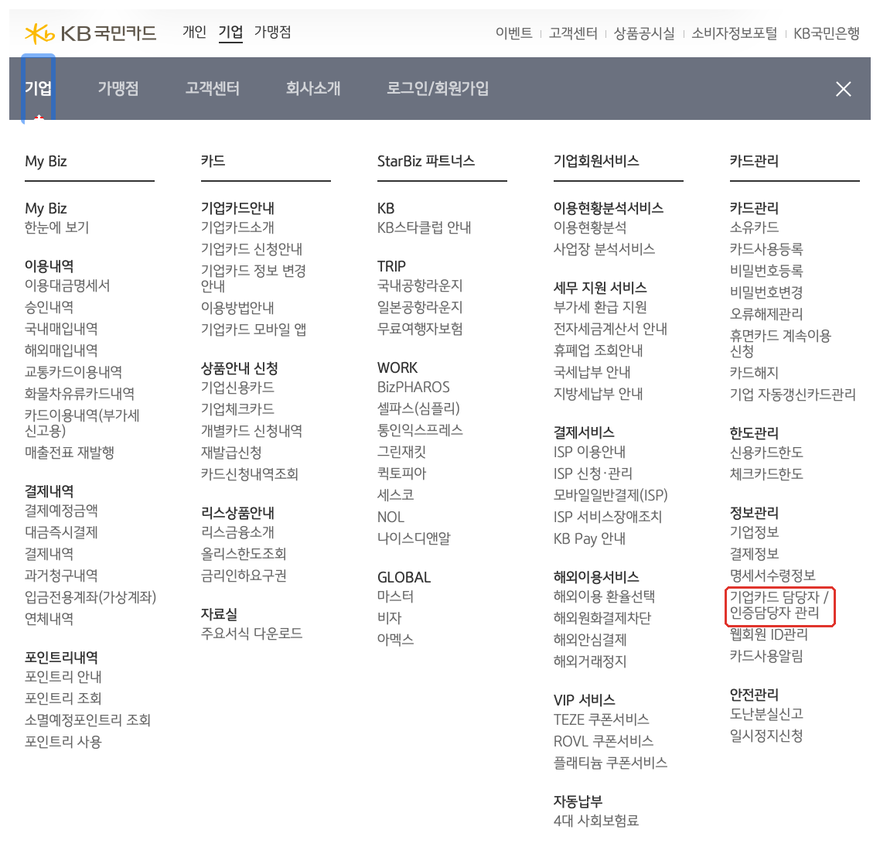The height and width of the screenshot is (854, 880).
Task: Go to KB국민은행 link
Action: [x=826, y=33]
